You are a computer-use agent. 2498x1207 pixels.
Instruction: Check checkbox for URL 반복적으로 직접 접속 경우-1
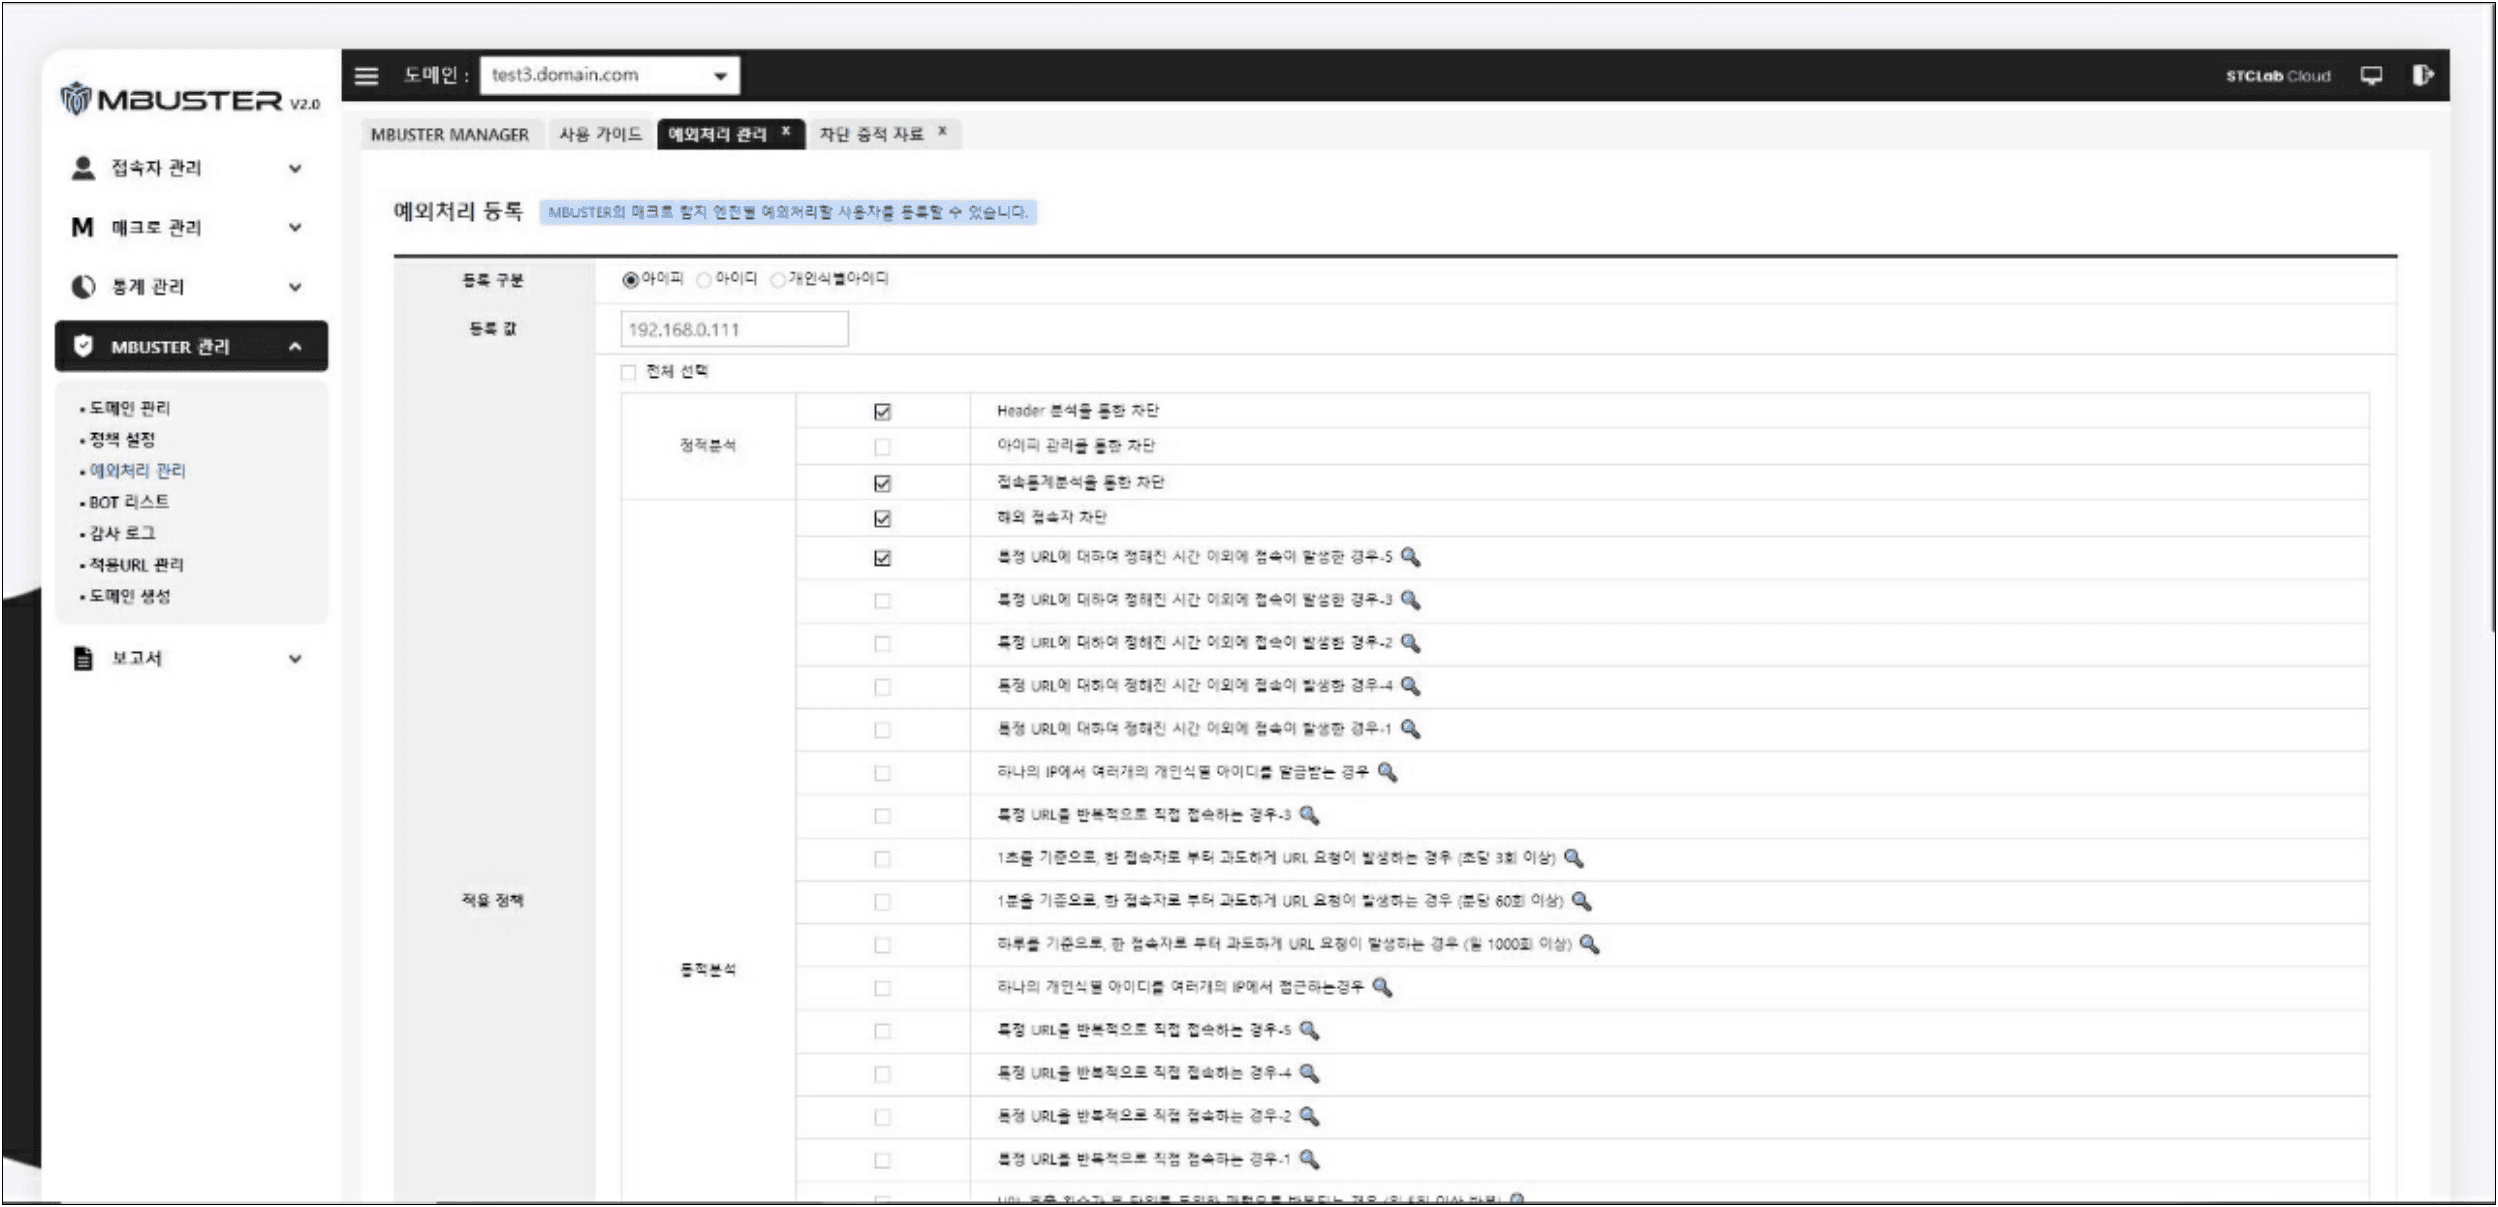pyautogui.click(x=882, y=1161)
